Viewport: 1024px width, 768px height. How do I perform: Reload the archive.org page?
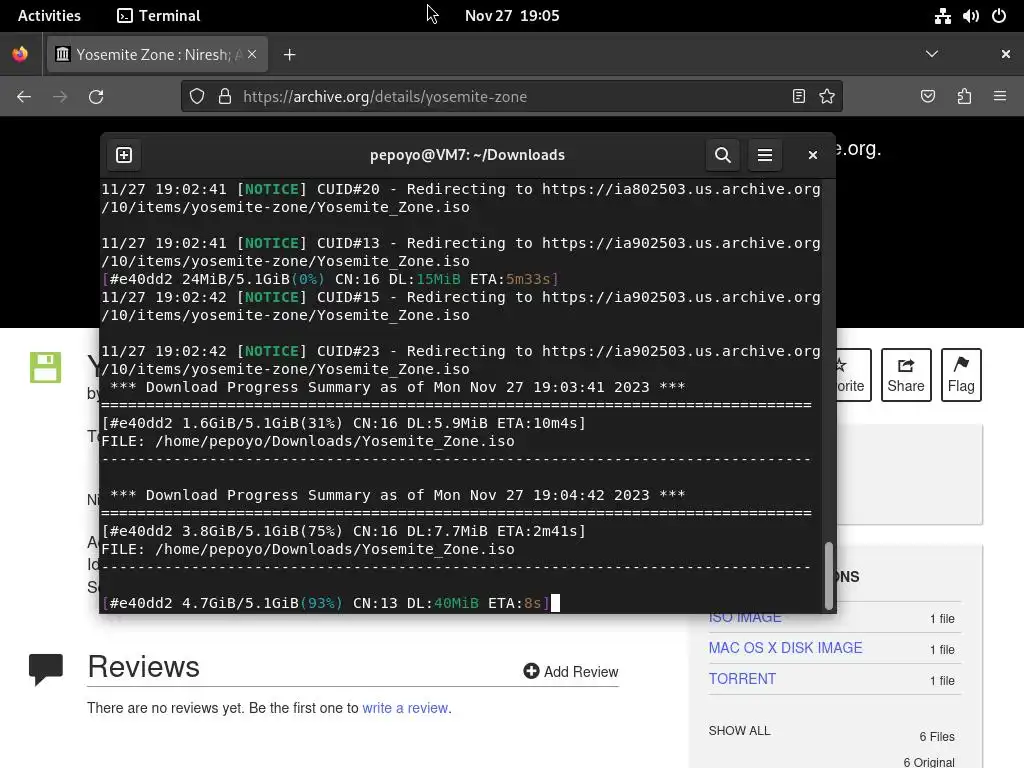pyautogui.click(x=96, y=97)
